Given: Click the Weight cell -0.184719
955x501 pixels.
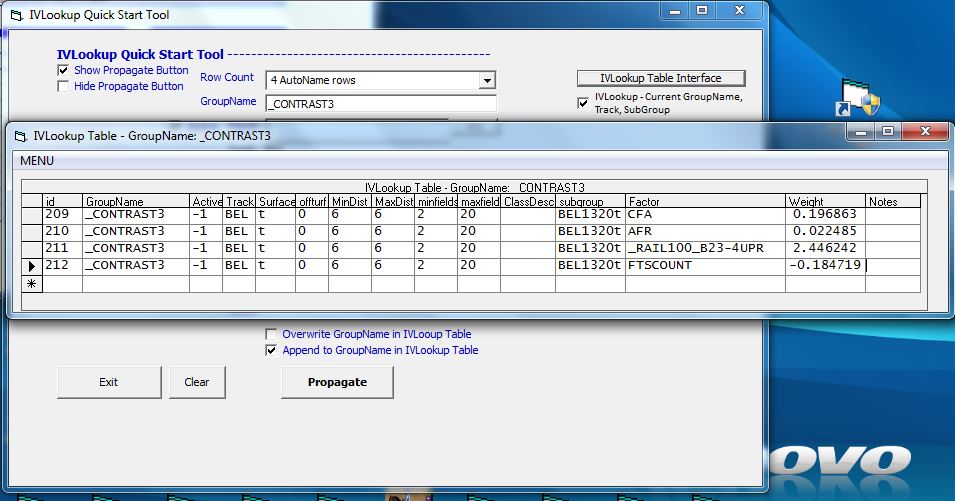Looking at the screenshot, I should click(x=825, y=266).
